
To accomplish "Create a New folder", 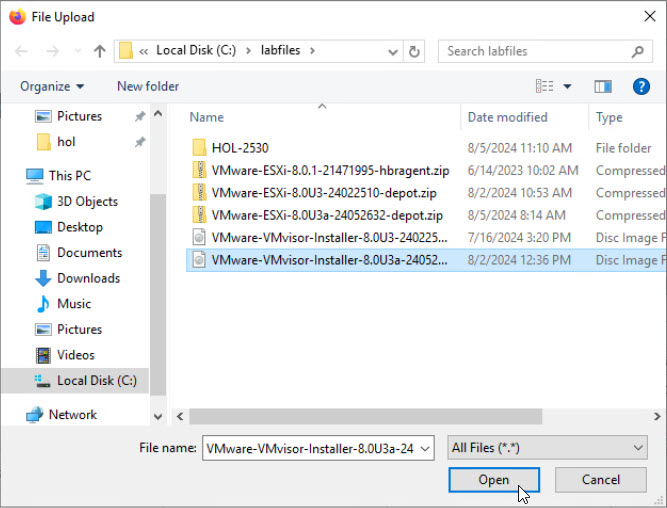I will (x=148, y=86).
